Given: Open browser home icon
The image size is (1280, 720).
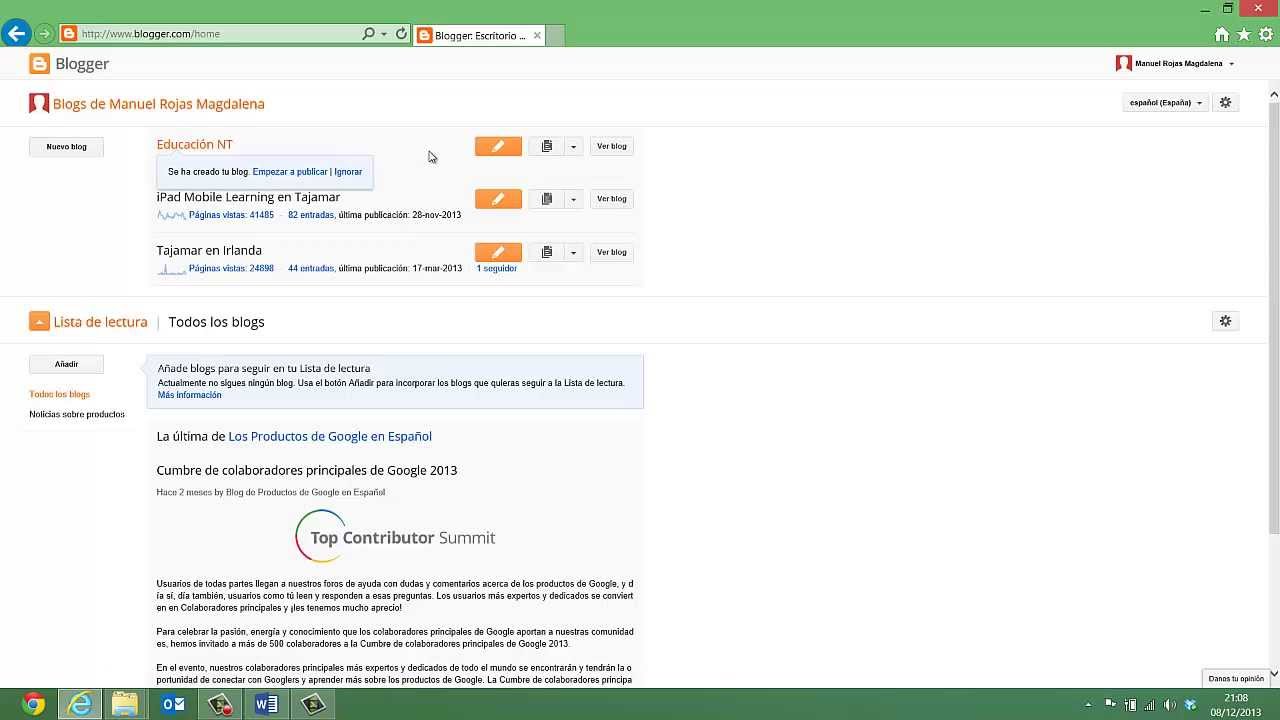Looking at the screenshot, I should [1221, 35].
